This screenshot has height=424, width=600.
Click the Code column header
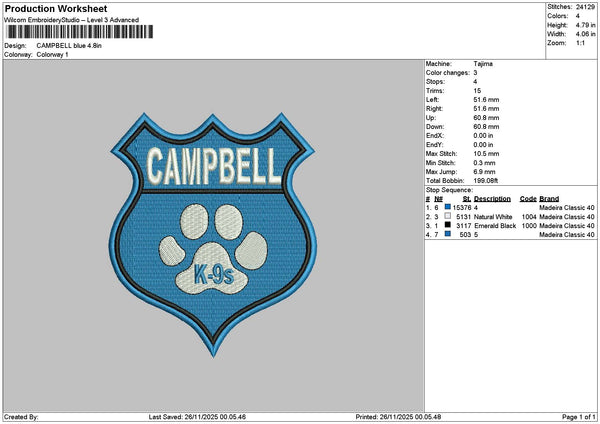528,199
